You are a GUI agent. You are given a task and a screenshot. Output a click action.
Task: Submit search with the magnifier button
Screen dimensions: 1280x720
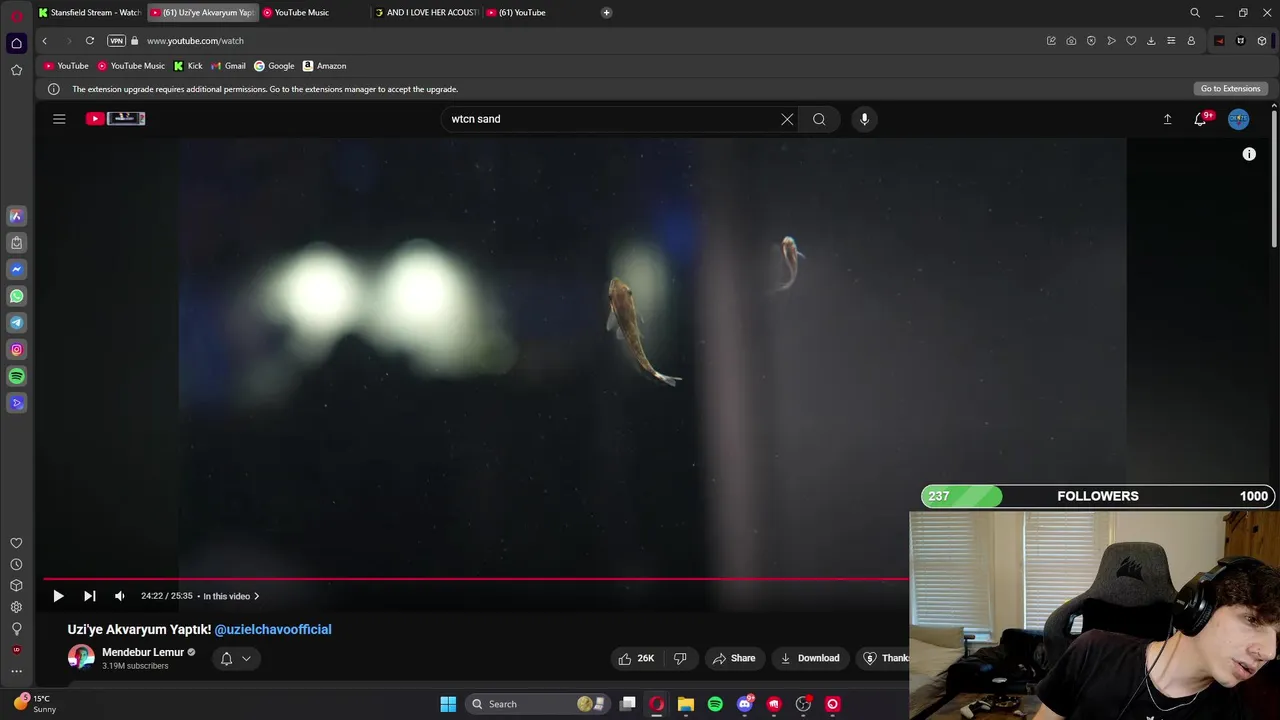coord(819,119)
